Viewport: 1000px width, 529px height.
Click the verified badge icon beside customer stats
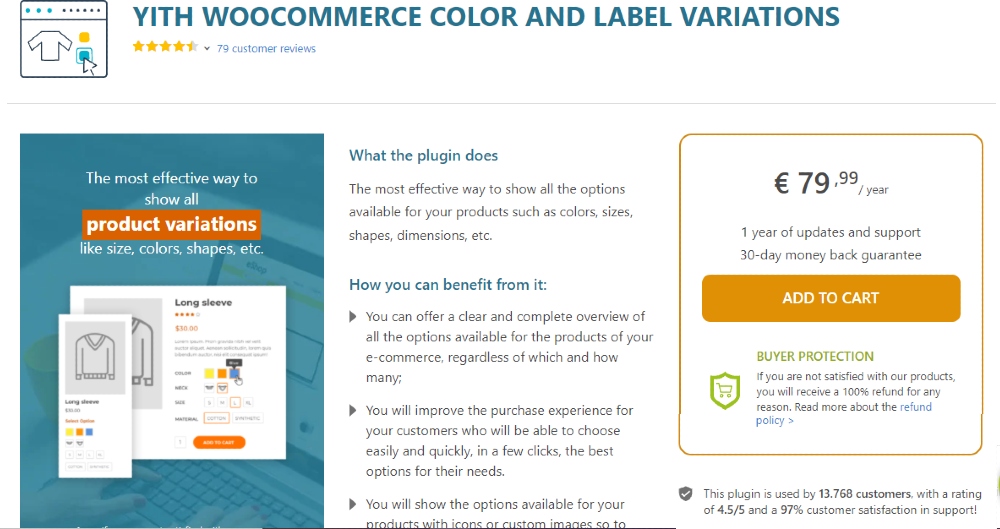coord(686,494)
